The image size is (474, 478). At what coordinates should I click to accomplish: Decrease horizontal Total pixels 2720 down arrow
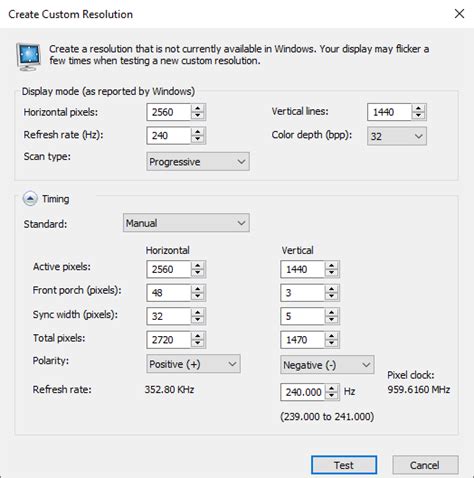pyautogui.click(x=198, y=344)
